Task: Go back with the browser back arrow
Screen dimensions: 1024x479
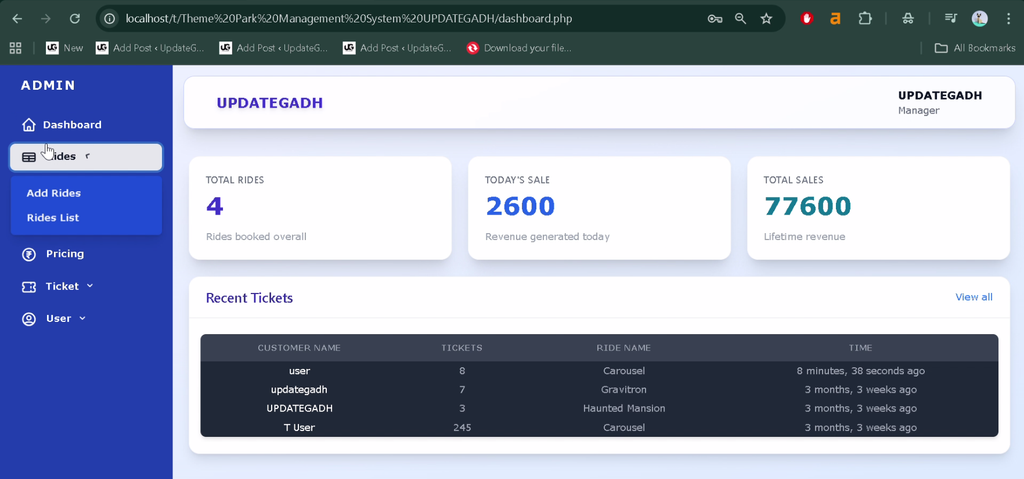Action: (17, 19)
